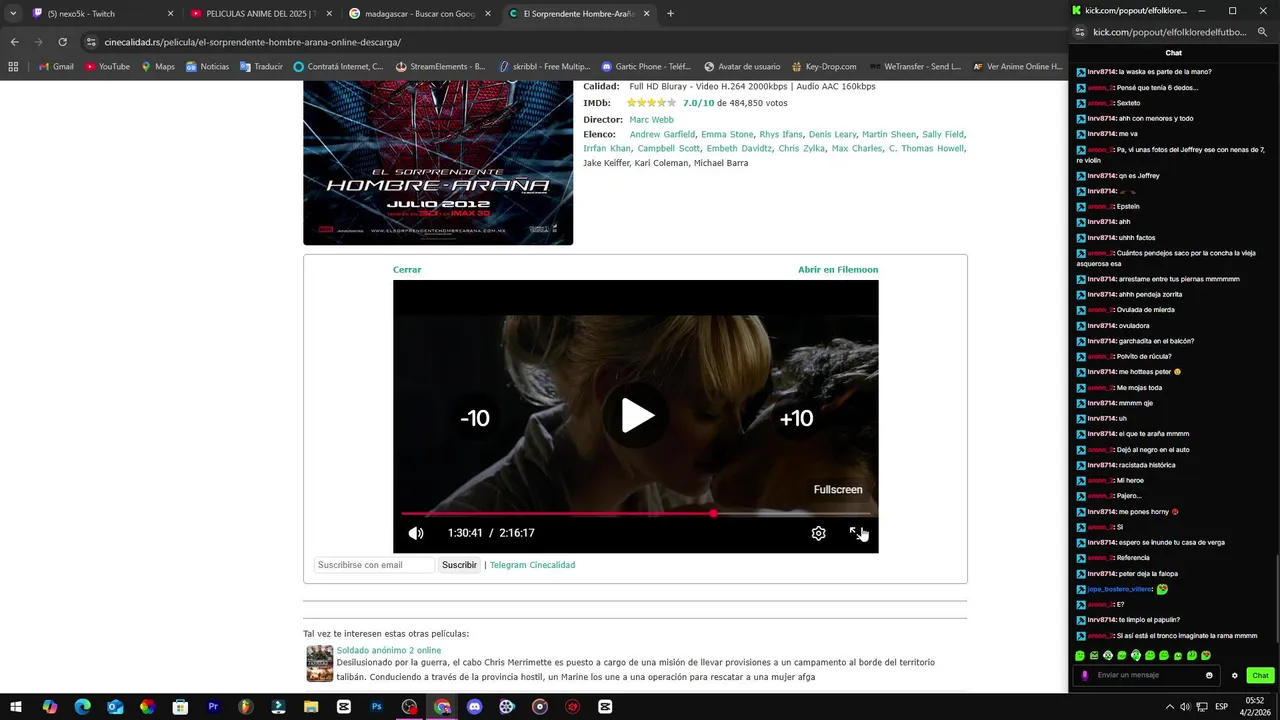The image size is (1280, 720).
Task: Open File Explorer from the taskbar
Action: coord(311,706)
